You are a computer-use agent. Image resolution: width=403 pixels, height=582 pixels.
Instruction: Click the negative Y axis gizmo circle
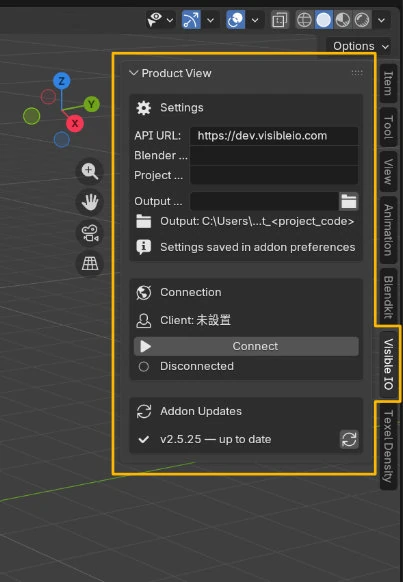tap(32, 116)
